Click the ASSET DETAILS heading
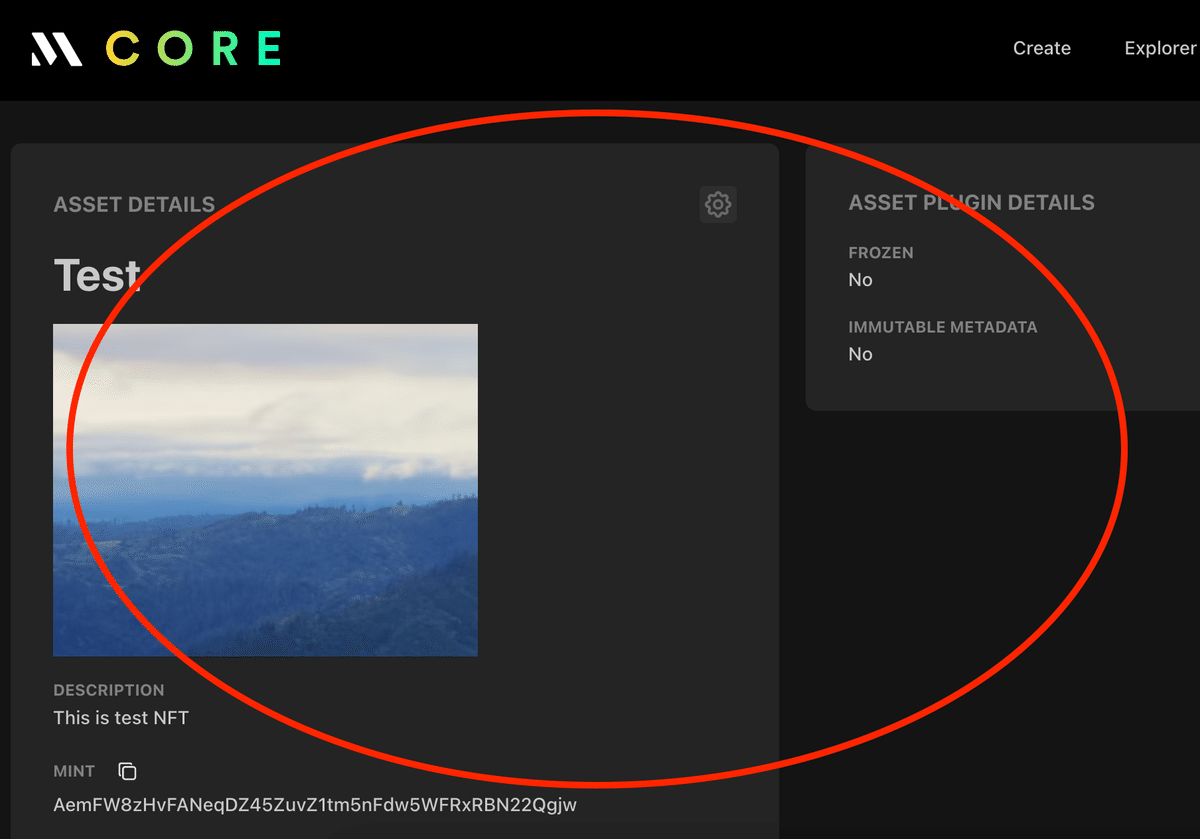Screen dimensions: 1200x839 point(134,205)
